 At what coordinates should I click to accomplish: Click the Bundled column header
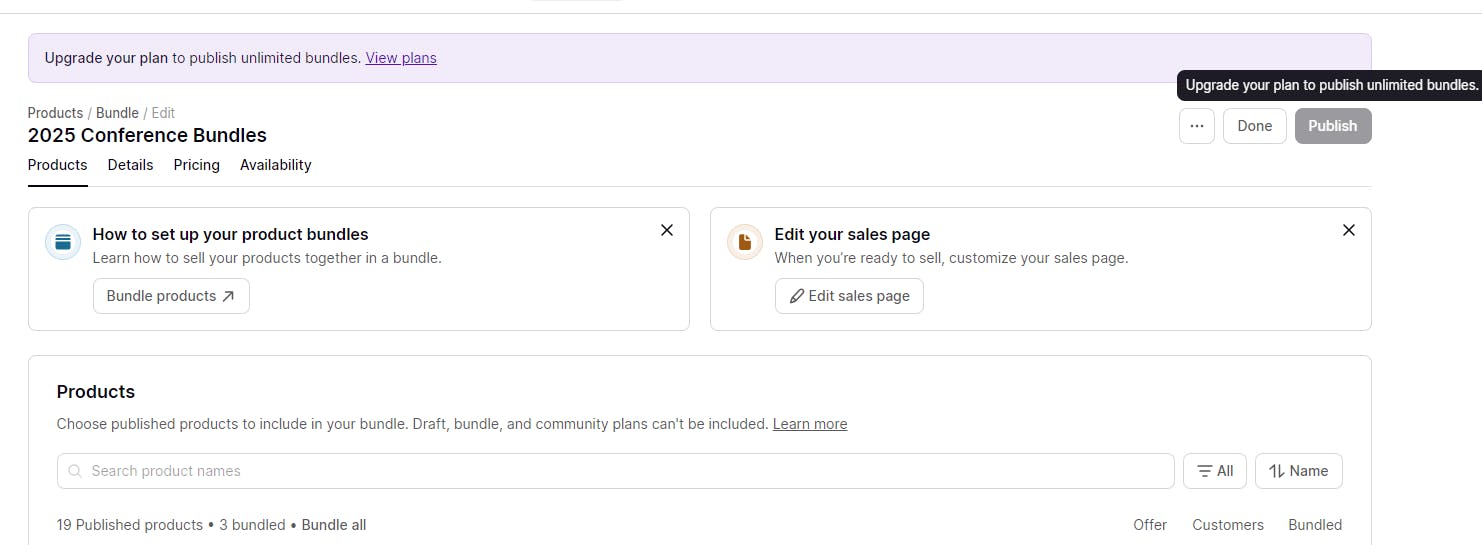[1315, 525]
